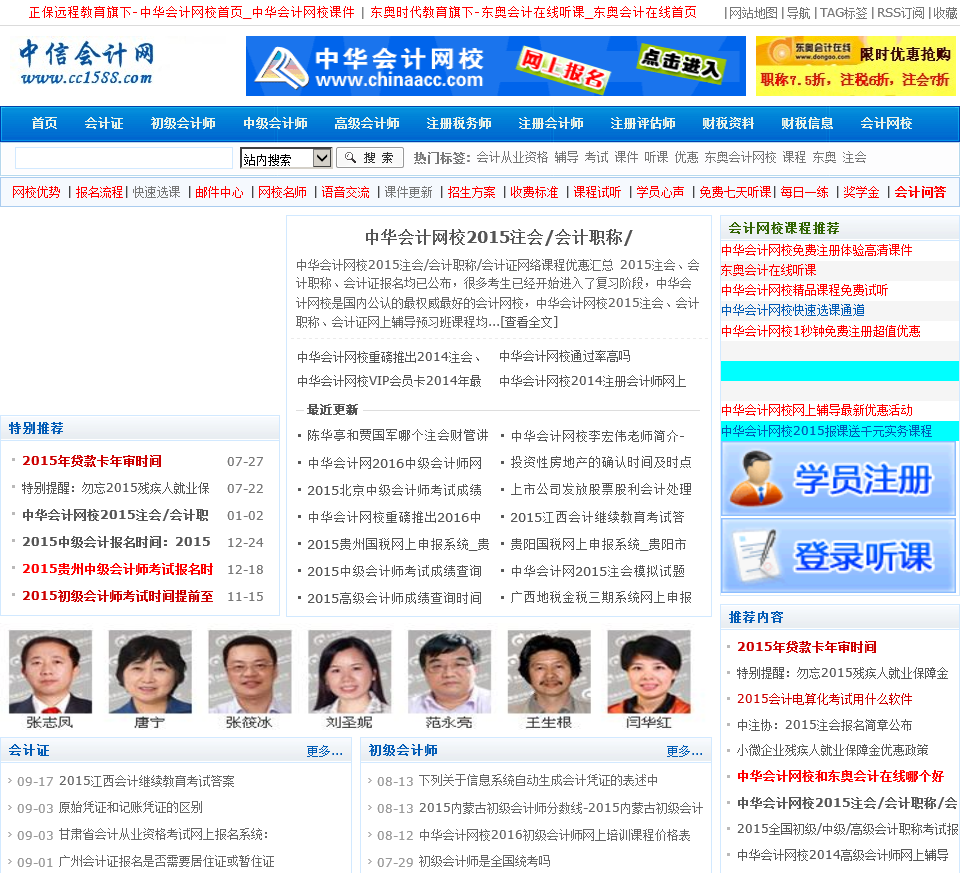Open 注册评估师 navigation tab
This screenshot has height=873, width=960.
coord(642,124)
